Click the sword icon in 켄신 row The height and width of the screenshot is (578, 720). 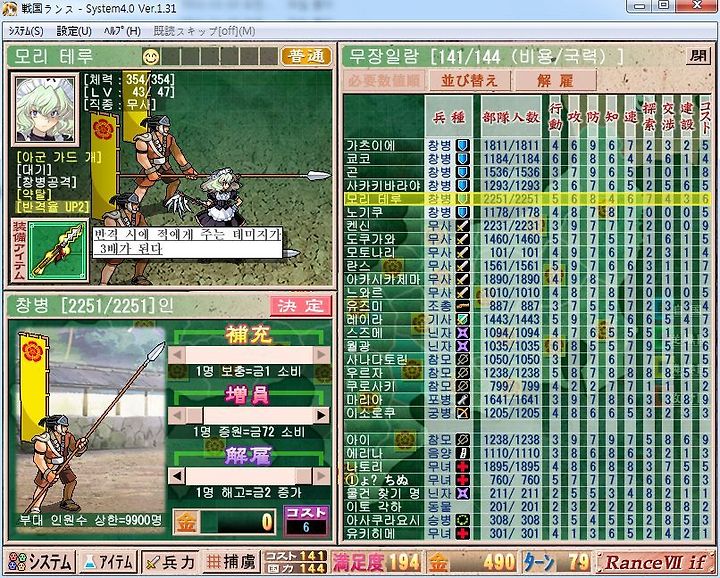tap(462, 226)
